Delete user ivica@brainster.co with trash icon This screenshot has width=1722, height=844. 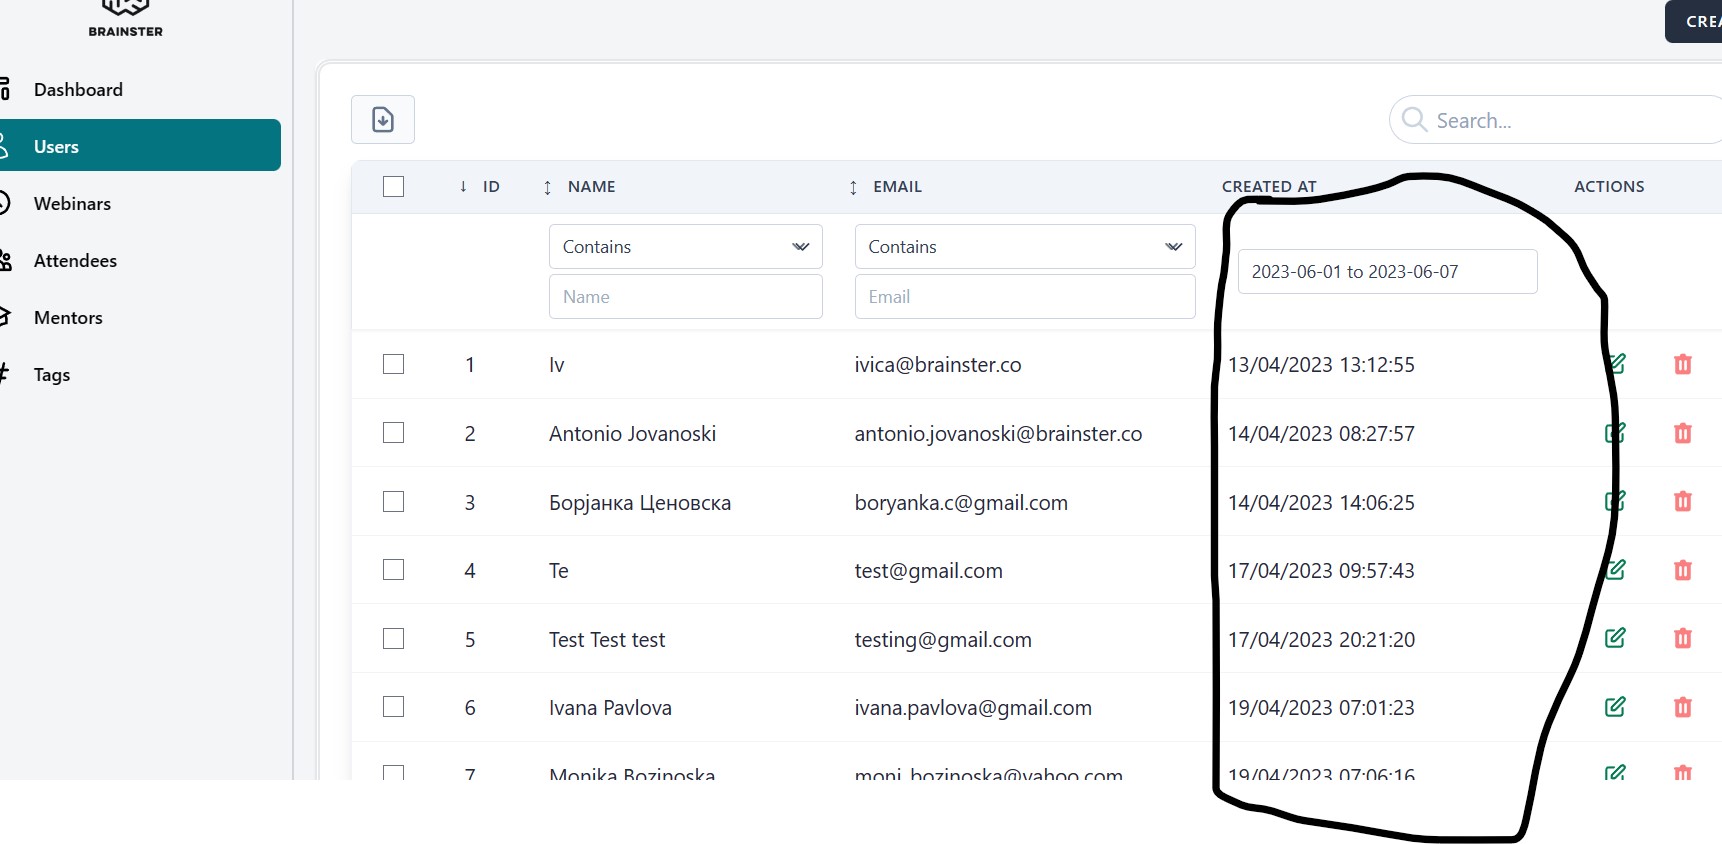(1682, 364)
